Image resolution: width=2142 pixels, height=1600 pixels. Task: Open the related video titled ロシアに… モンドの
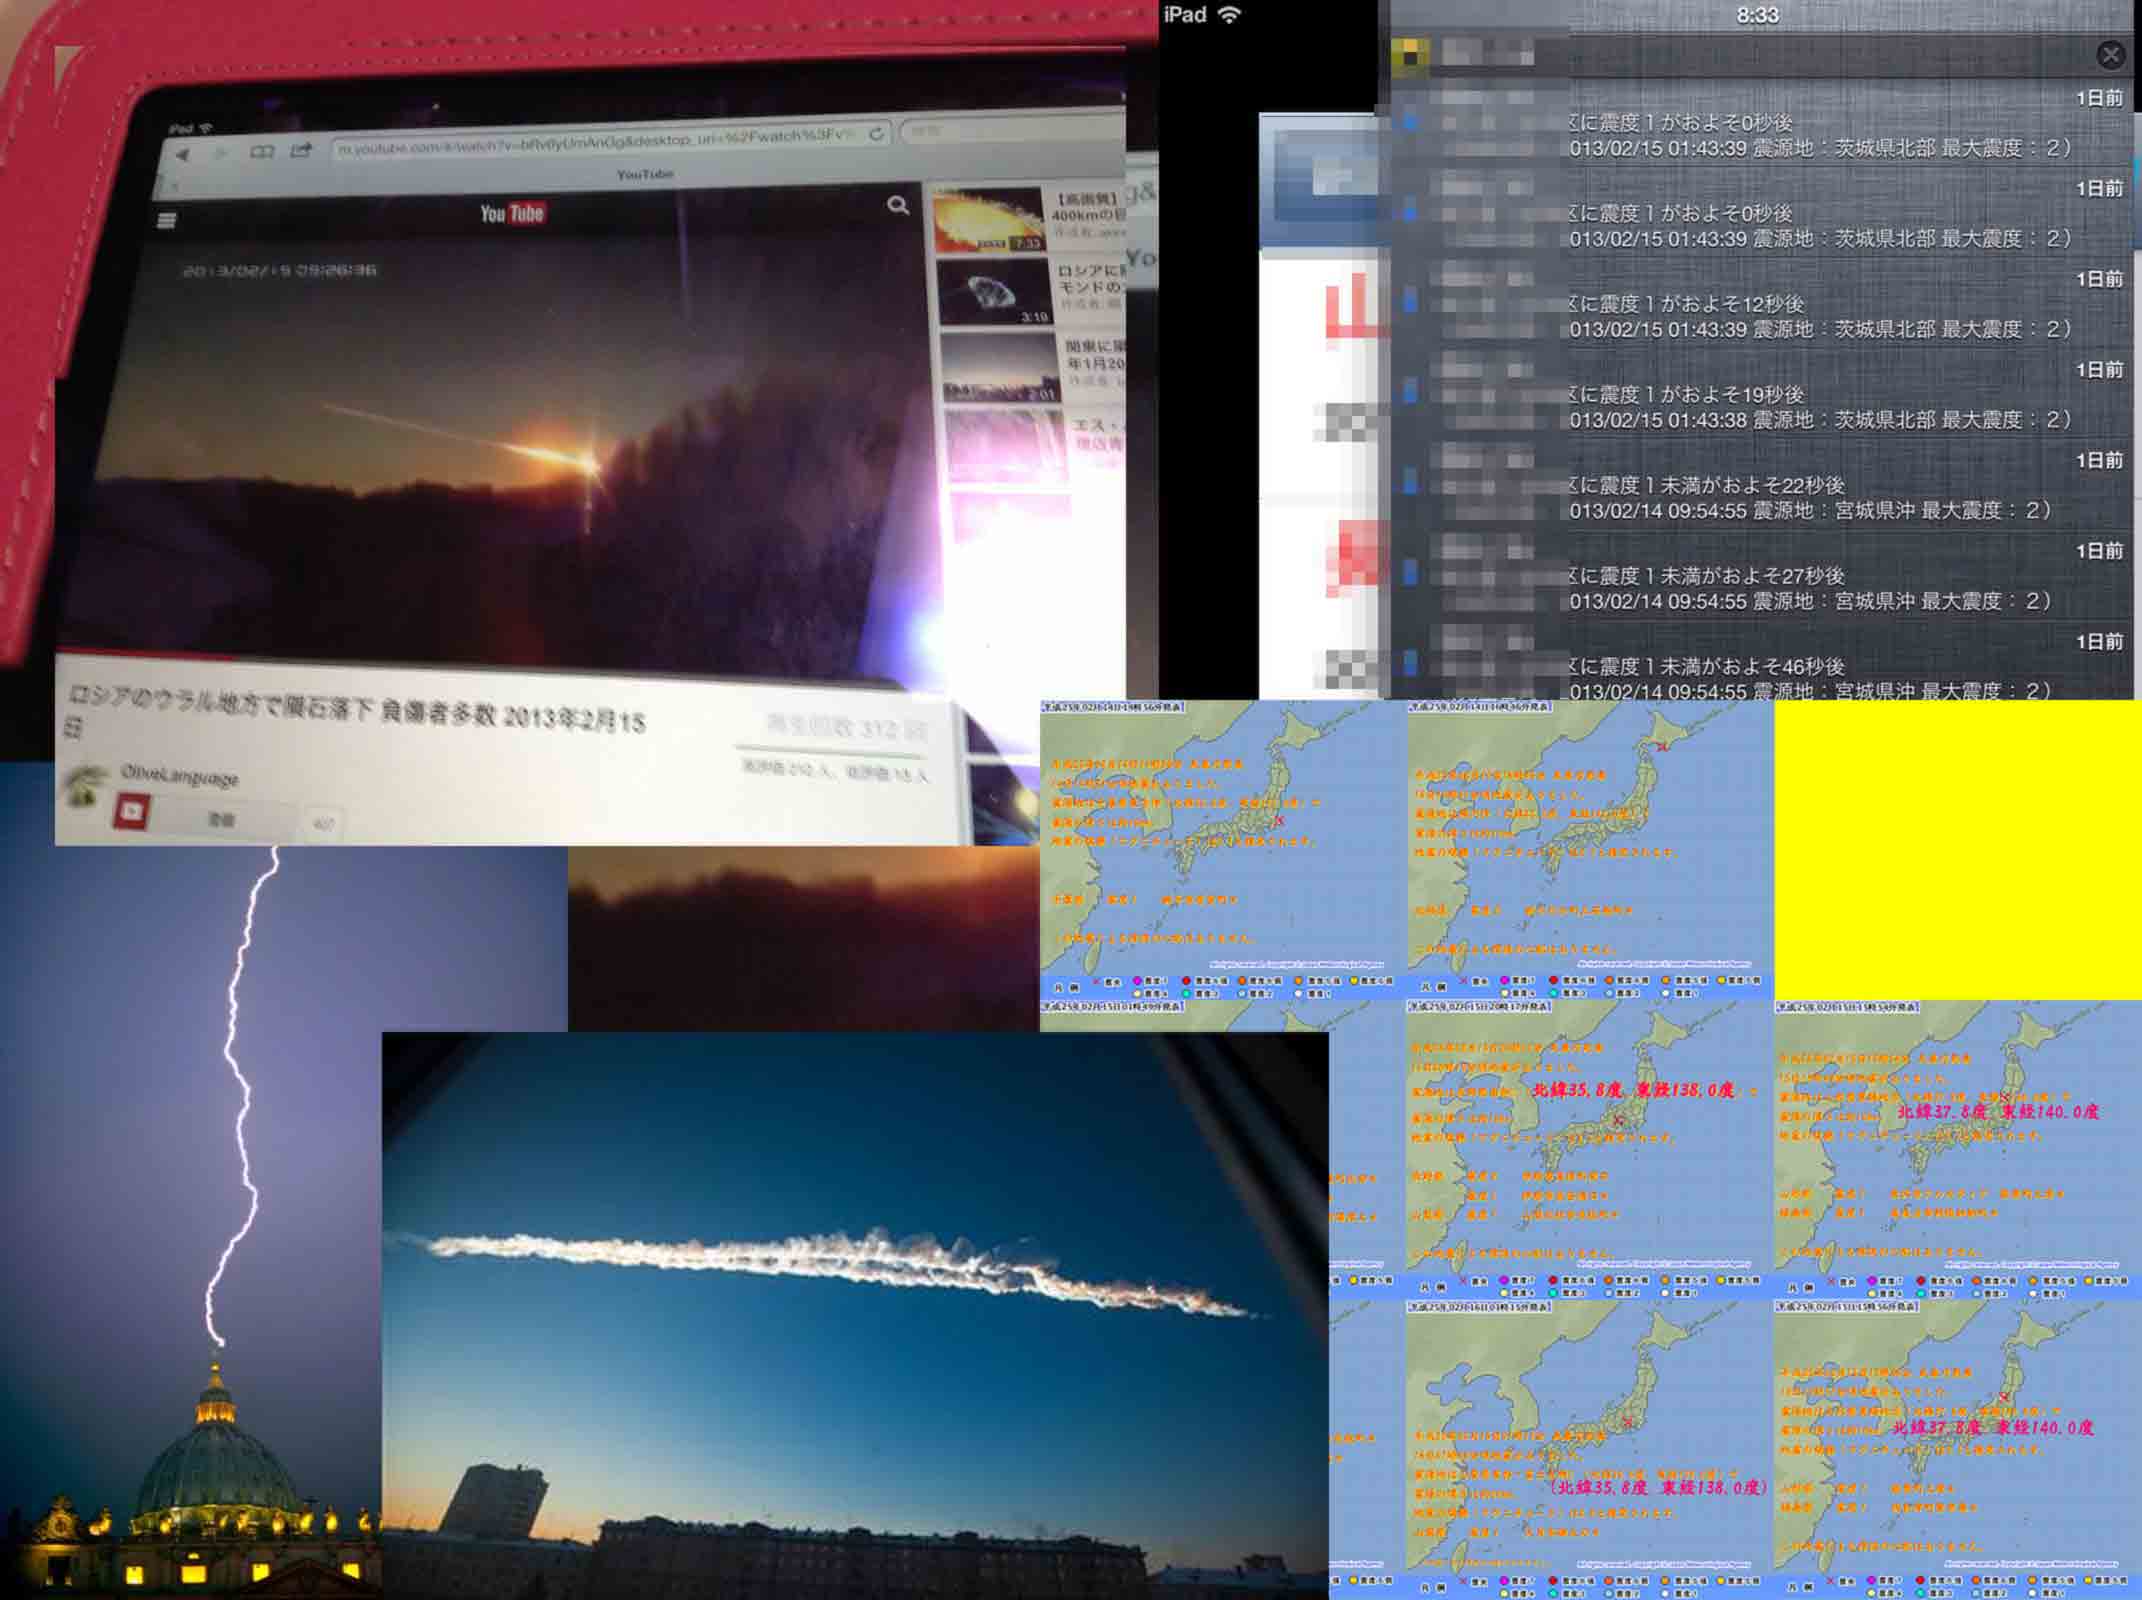click(x=1091, y=280)
